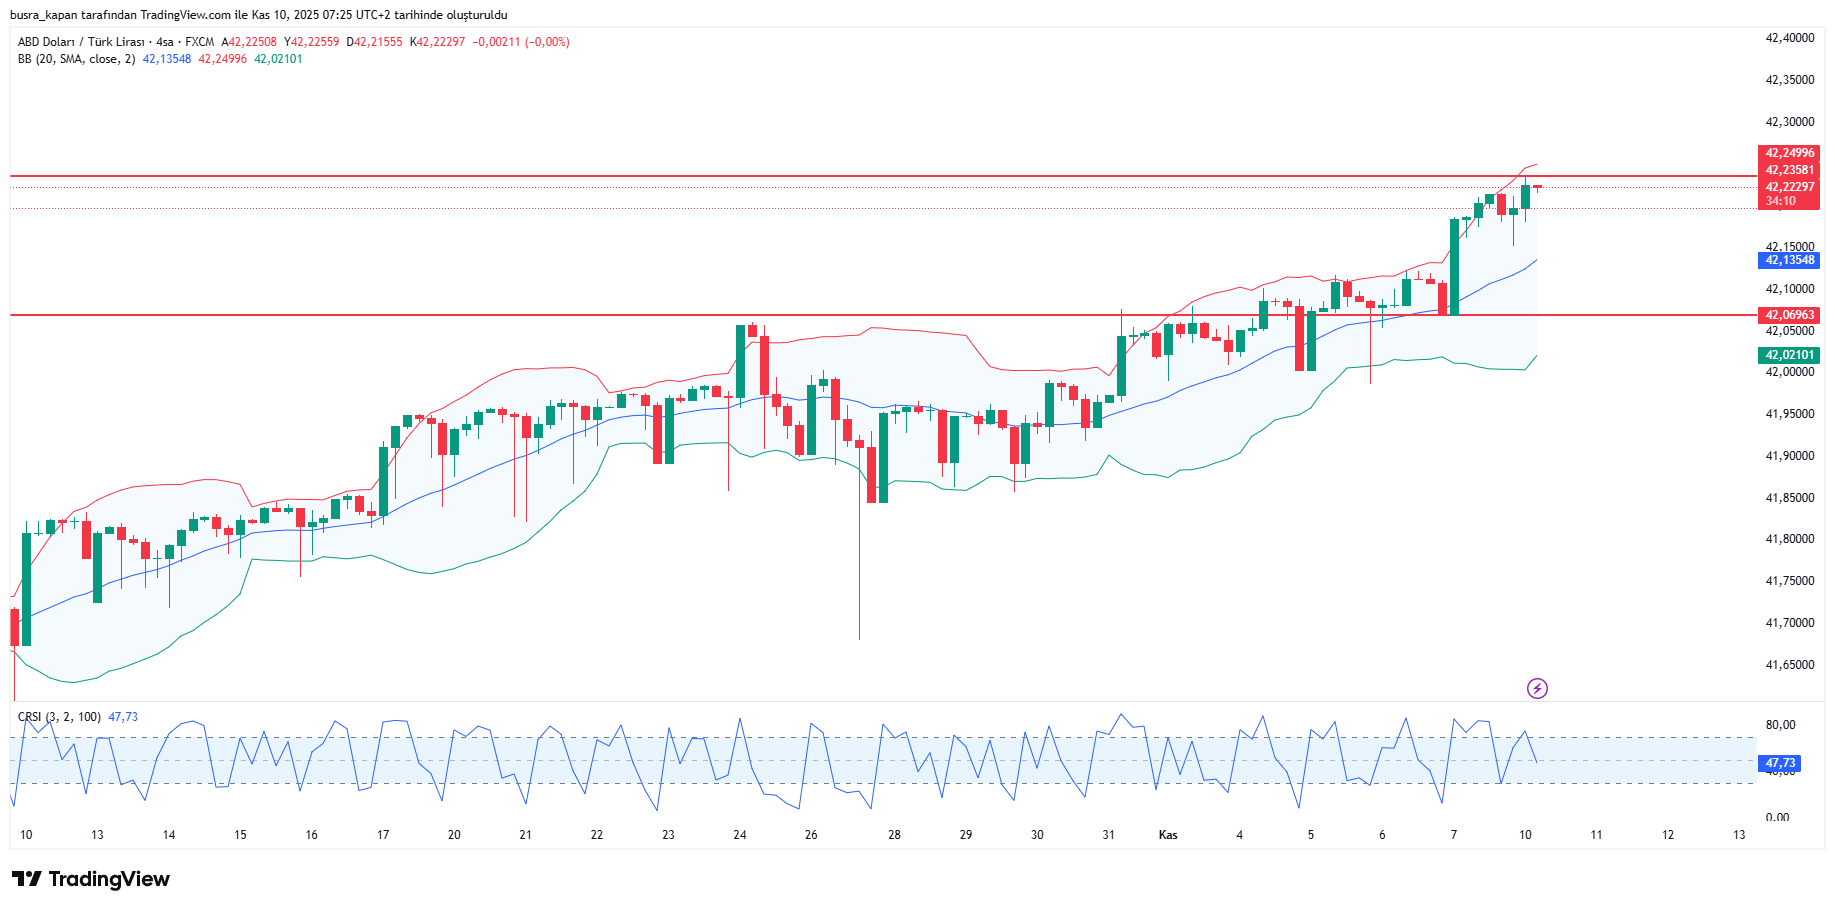1835x909 pixels.
Task: Click the red 42,06963 horizontal line price tag
Action: click(1788, 315)
